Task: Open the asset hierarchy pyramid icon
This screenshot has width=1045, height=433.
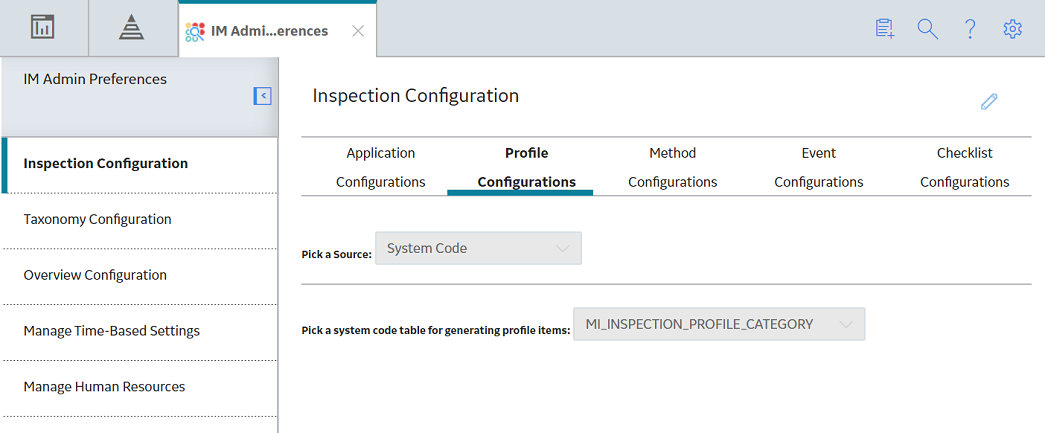Action: click(131, 28)
